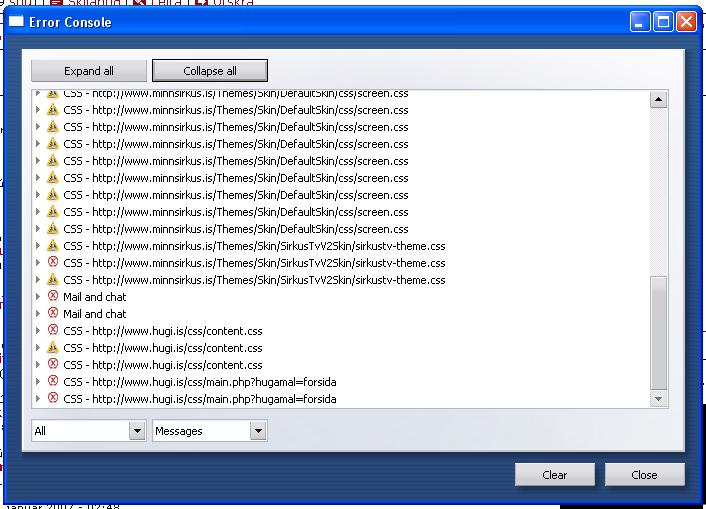The image size is (706, 509).
Task: Click warning icon of last screen.css row
Action: coord(53,228)
